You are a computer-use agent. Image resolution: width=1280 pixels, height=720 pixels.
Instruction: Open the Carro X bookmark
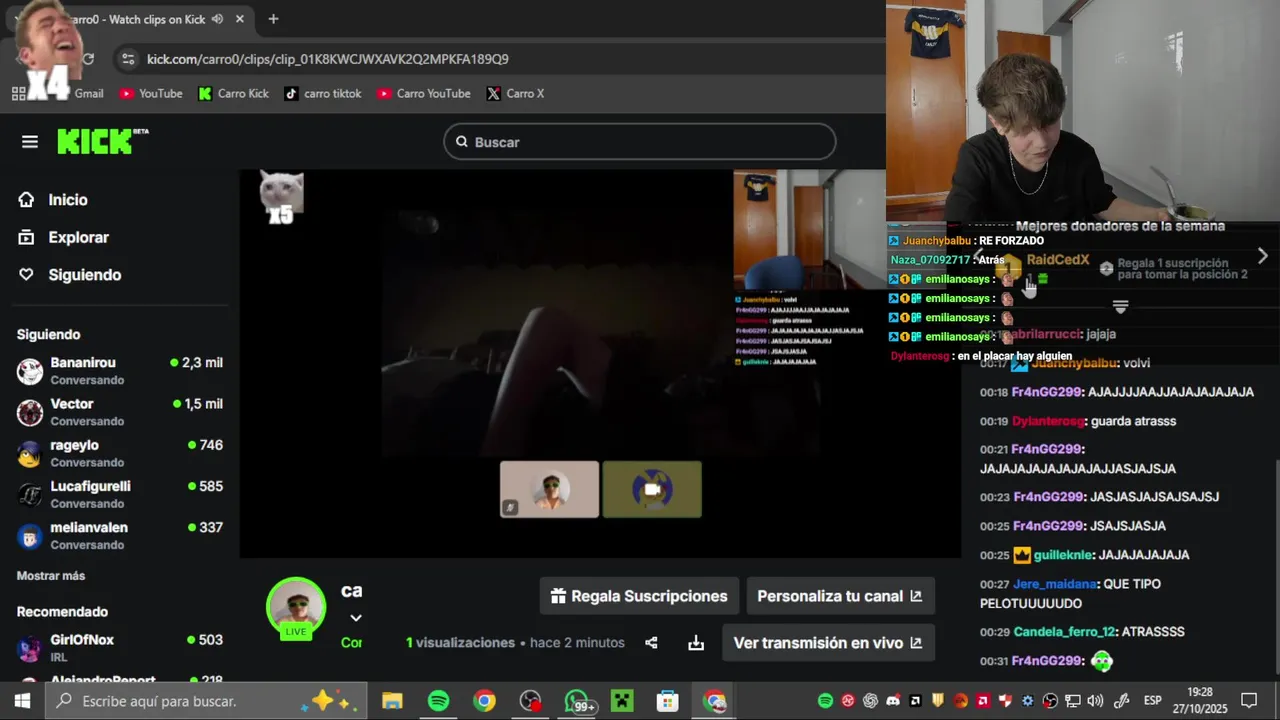(515, 94)
